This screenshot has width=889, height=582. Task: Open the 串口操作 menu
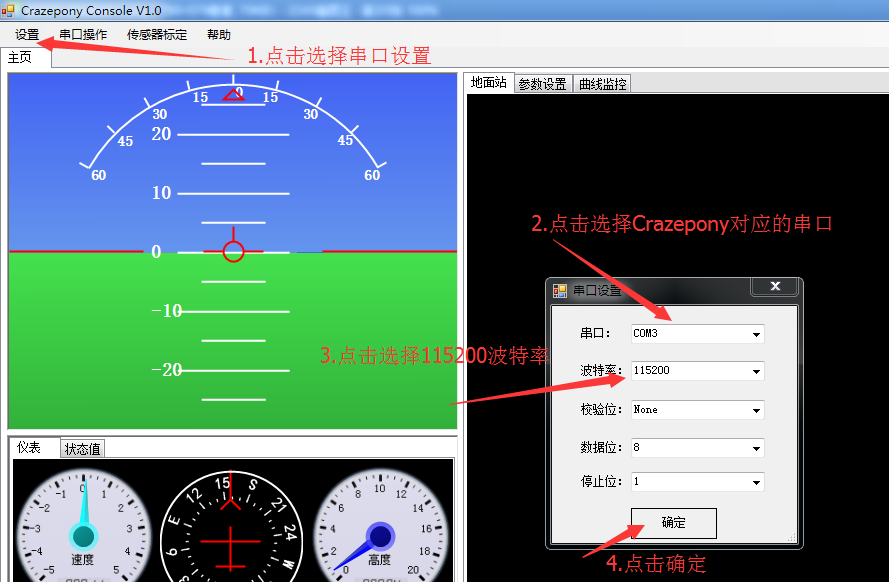(83, 34)
